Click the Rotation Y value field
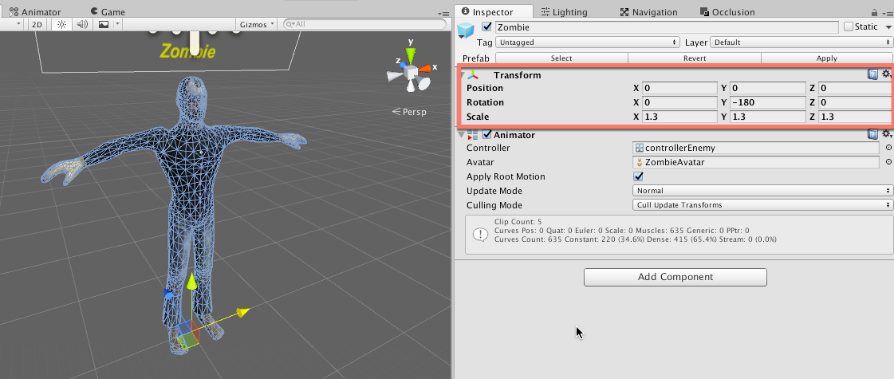Viewport: 894px width, 379px height. coord(768,103)
